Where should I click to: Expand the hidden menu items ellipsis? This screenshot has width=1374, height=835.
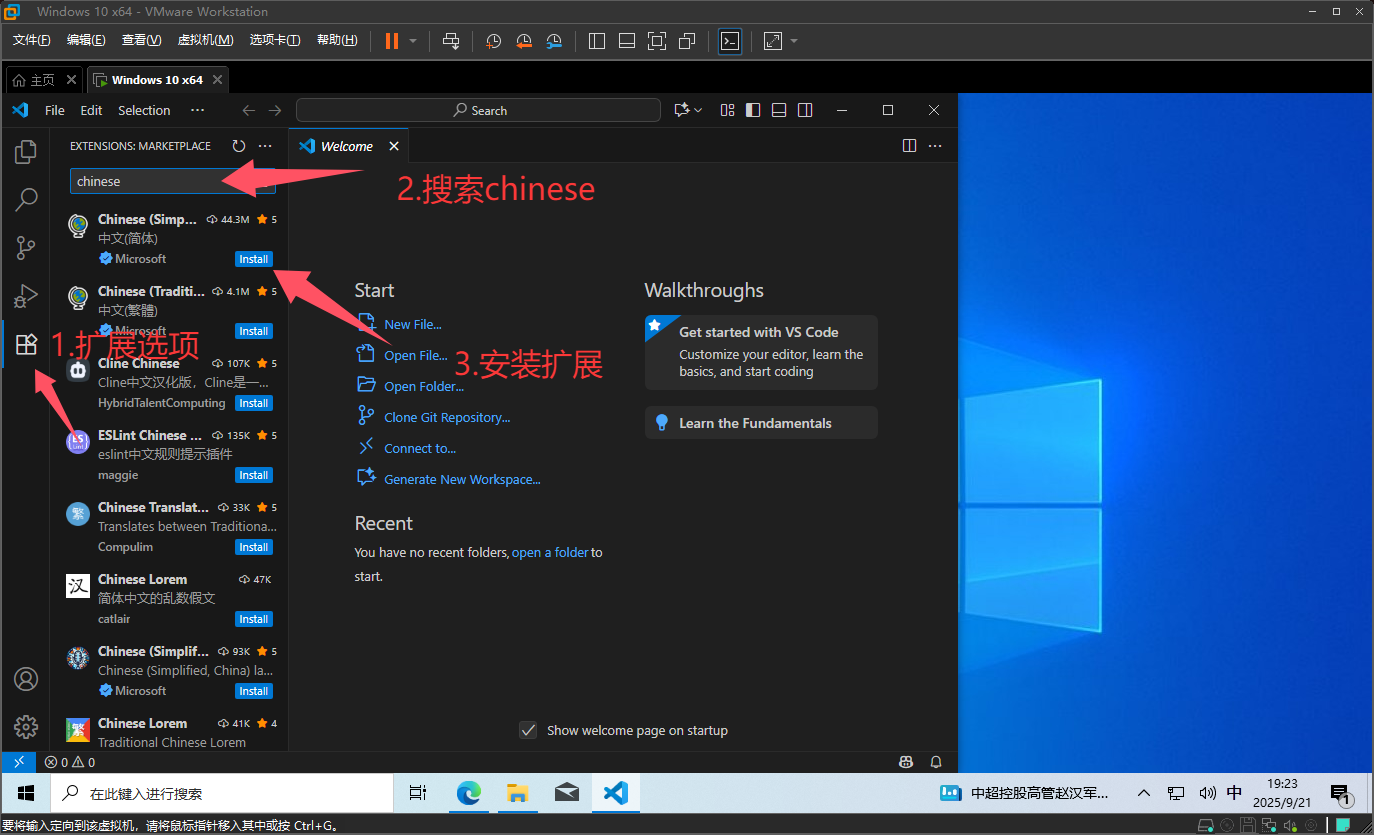pos(197,110)
